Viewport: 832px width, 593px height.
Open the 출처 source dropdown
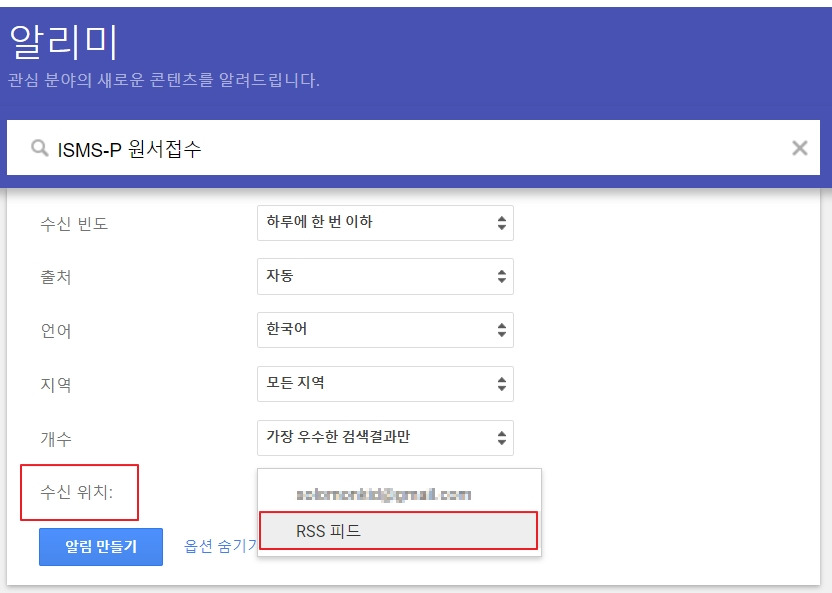pyautogui.click(x=385, y=276)
